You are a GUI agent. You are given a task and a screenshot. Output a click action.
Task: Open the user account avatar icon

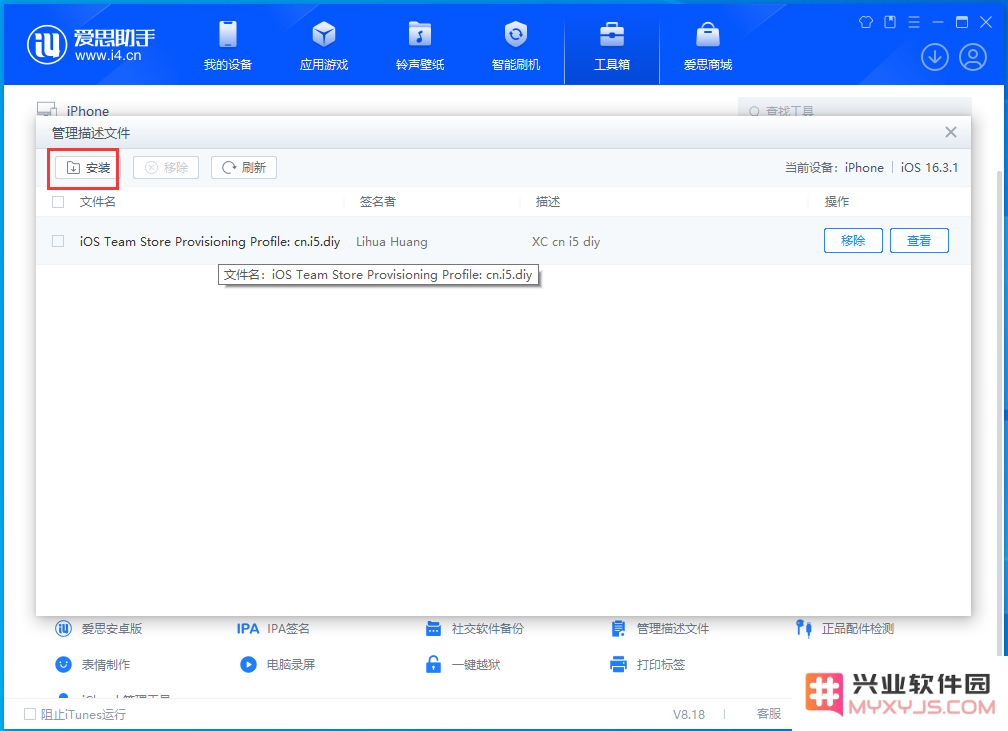973,57
